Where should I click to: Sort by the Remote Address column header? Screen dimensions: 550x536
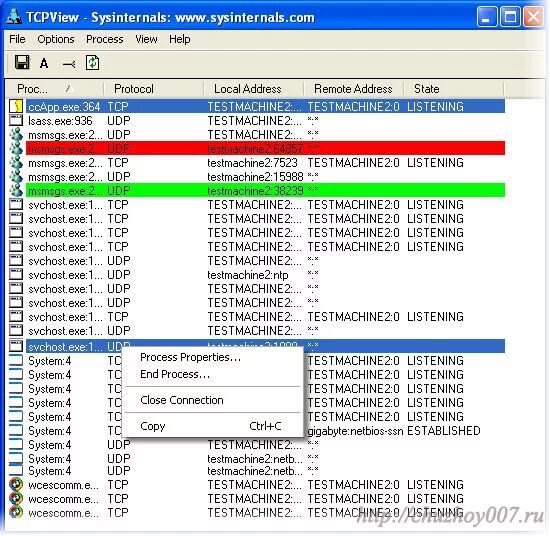[x=354, y=89]
